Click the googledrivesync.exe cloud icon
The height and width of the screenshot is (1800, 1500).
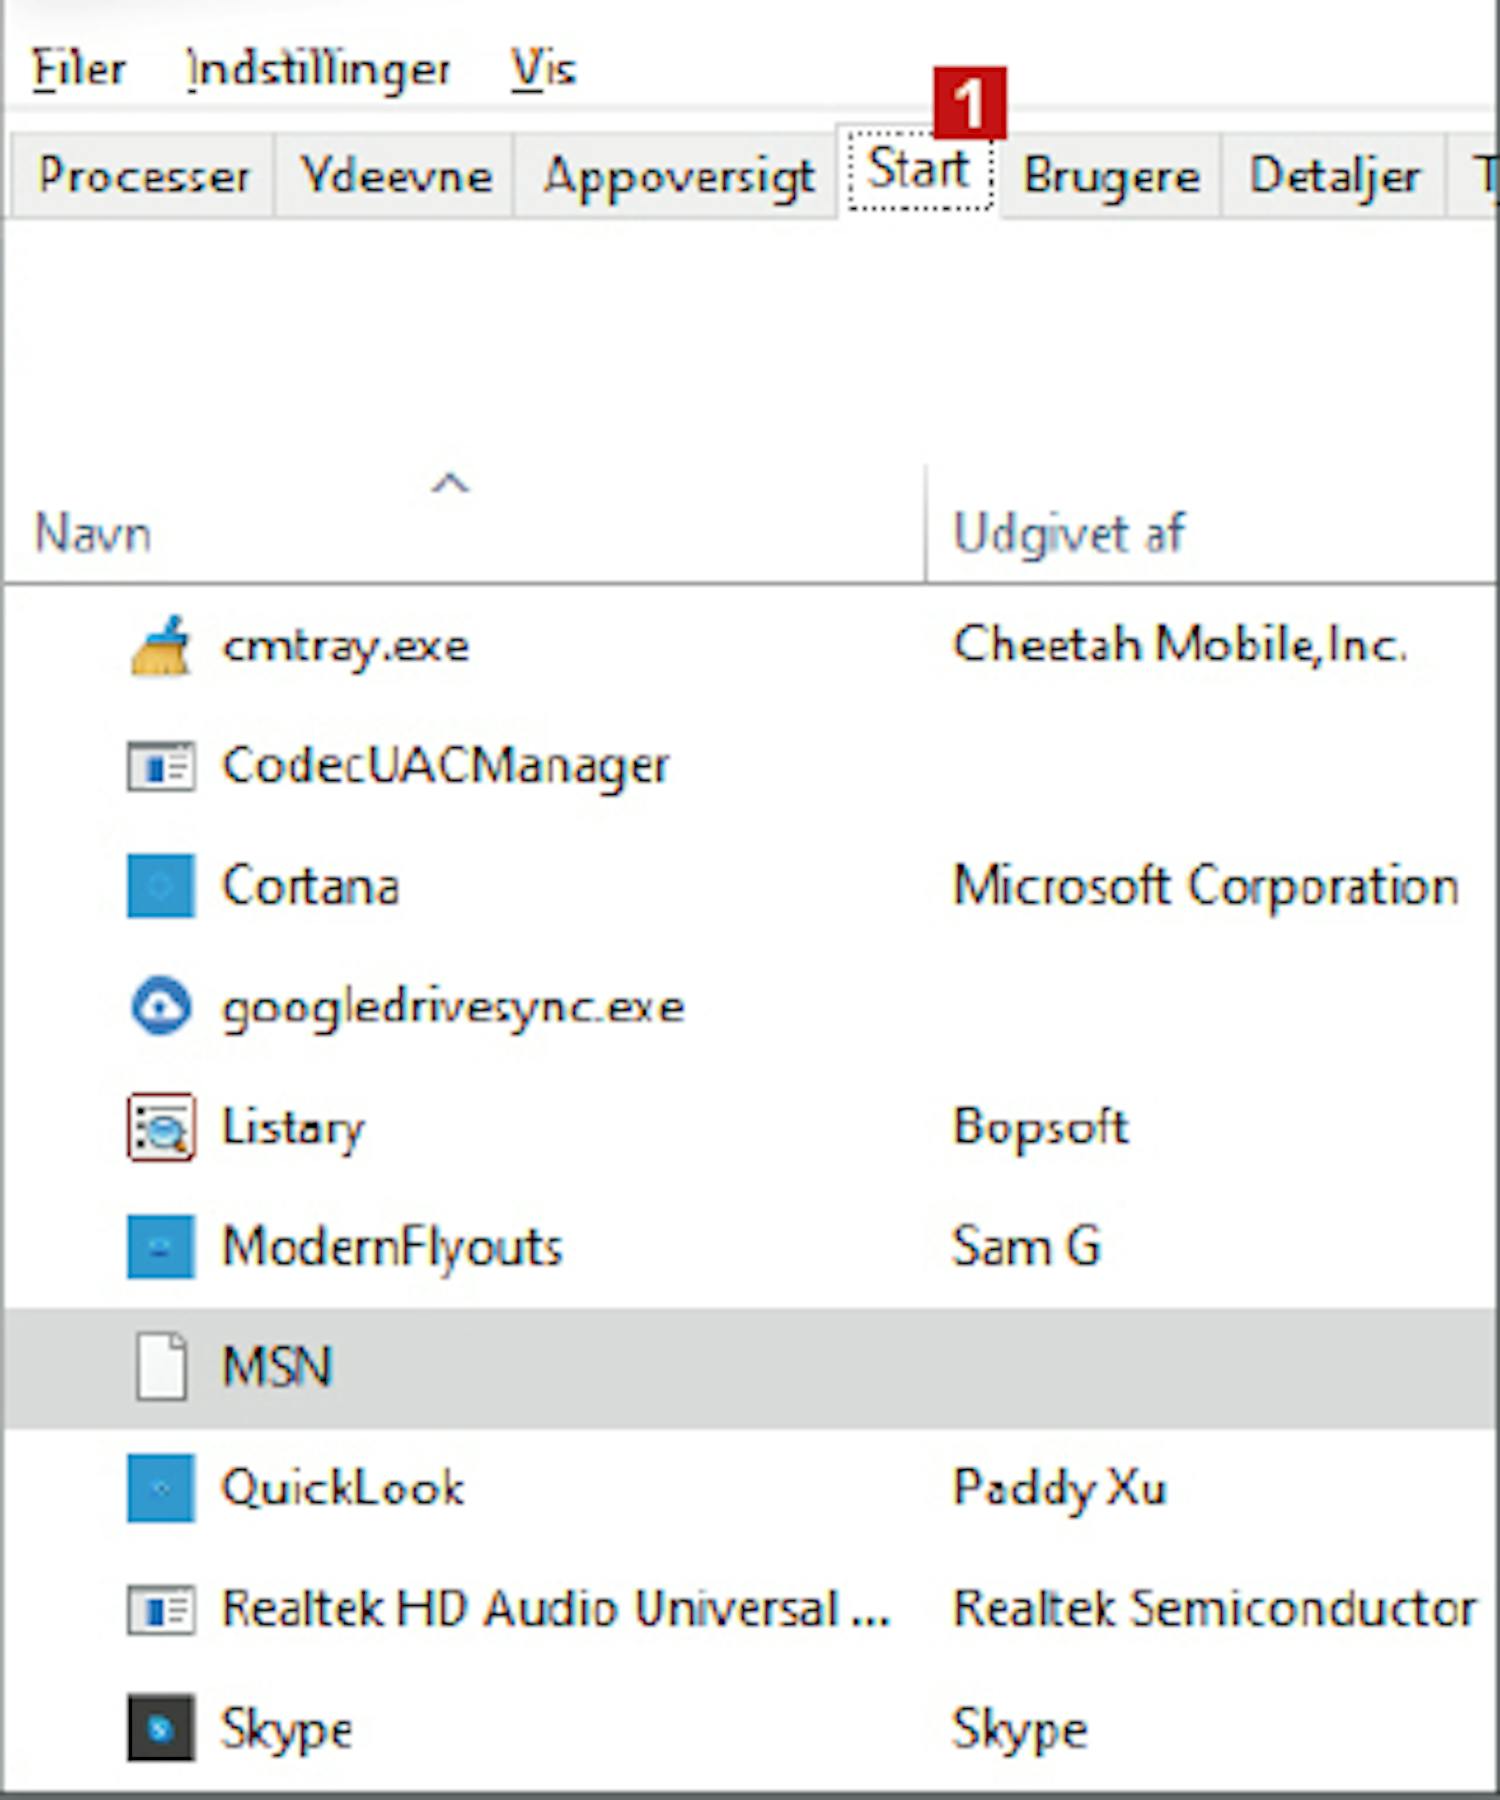pos(160,1006)
